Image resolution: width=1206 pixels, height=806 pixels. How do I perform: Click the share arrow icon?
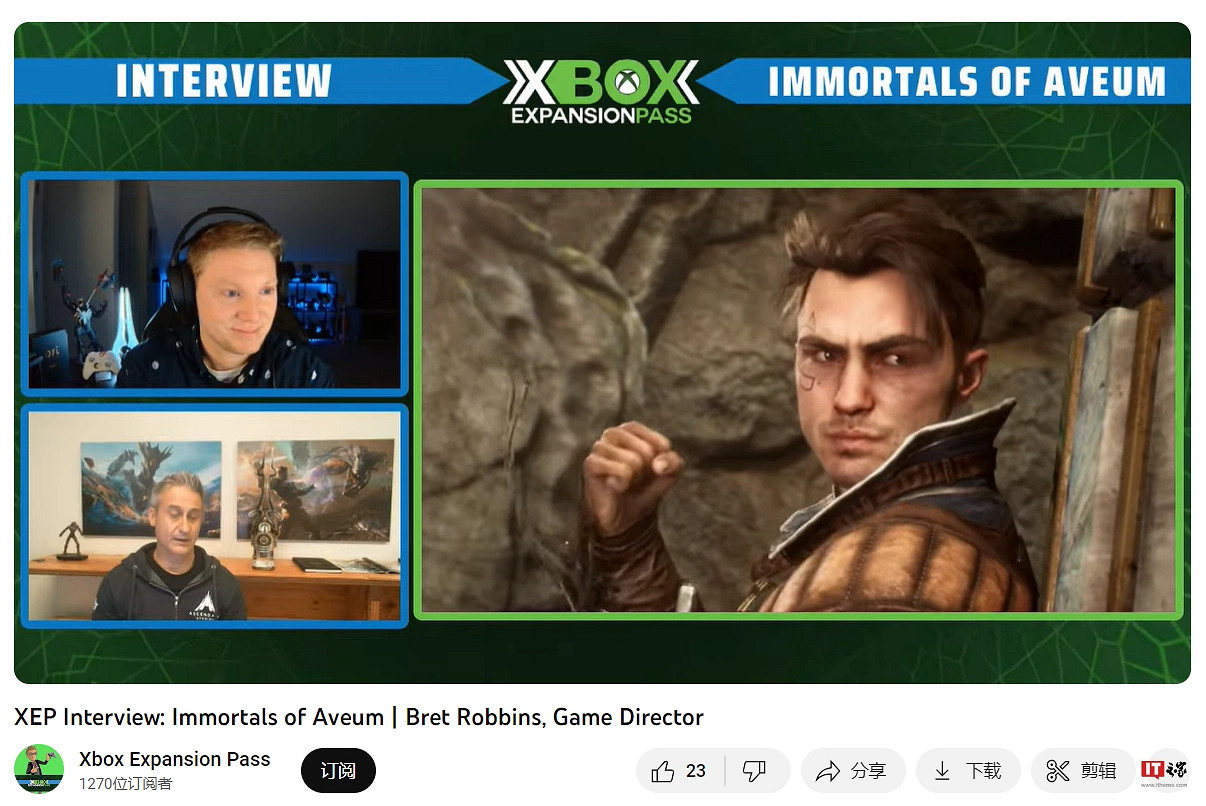tap(827, 771)
